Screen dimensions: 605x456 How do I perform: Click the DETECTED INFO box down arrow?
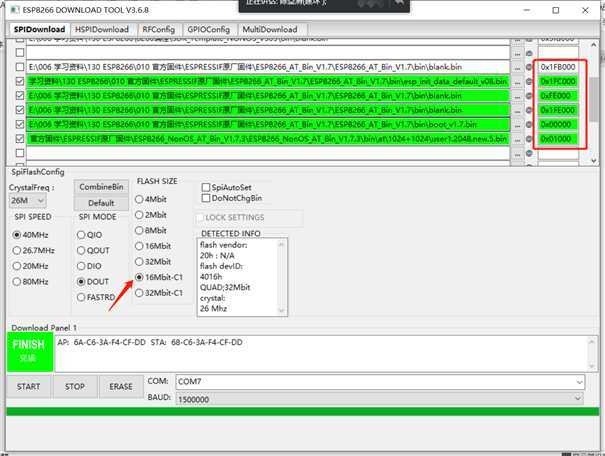tap(281, 311)
